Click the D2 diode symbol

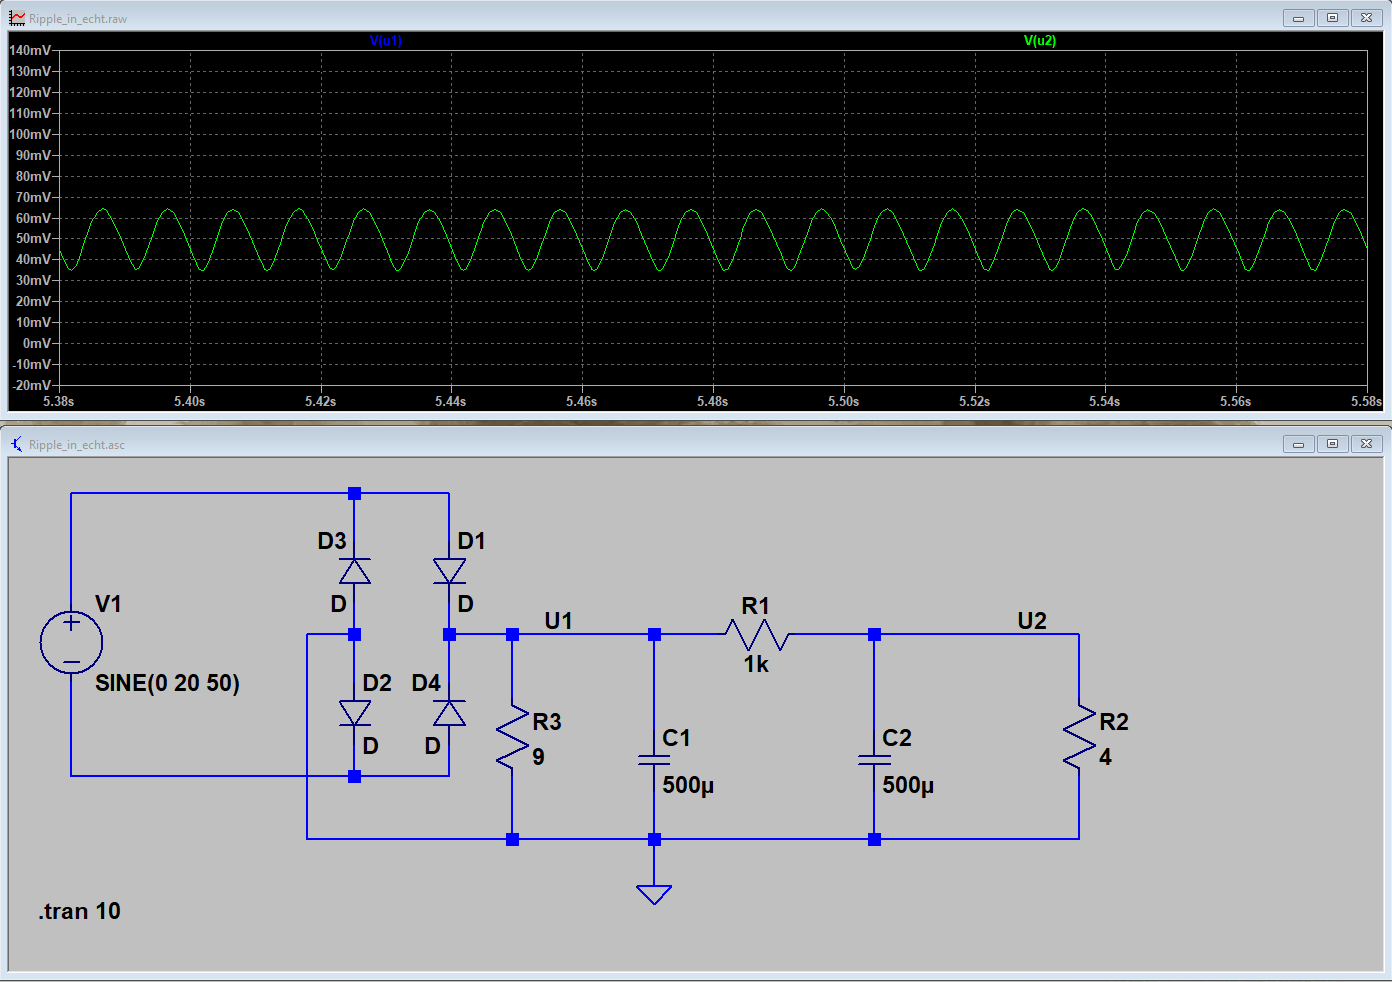point(354,713)
